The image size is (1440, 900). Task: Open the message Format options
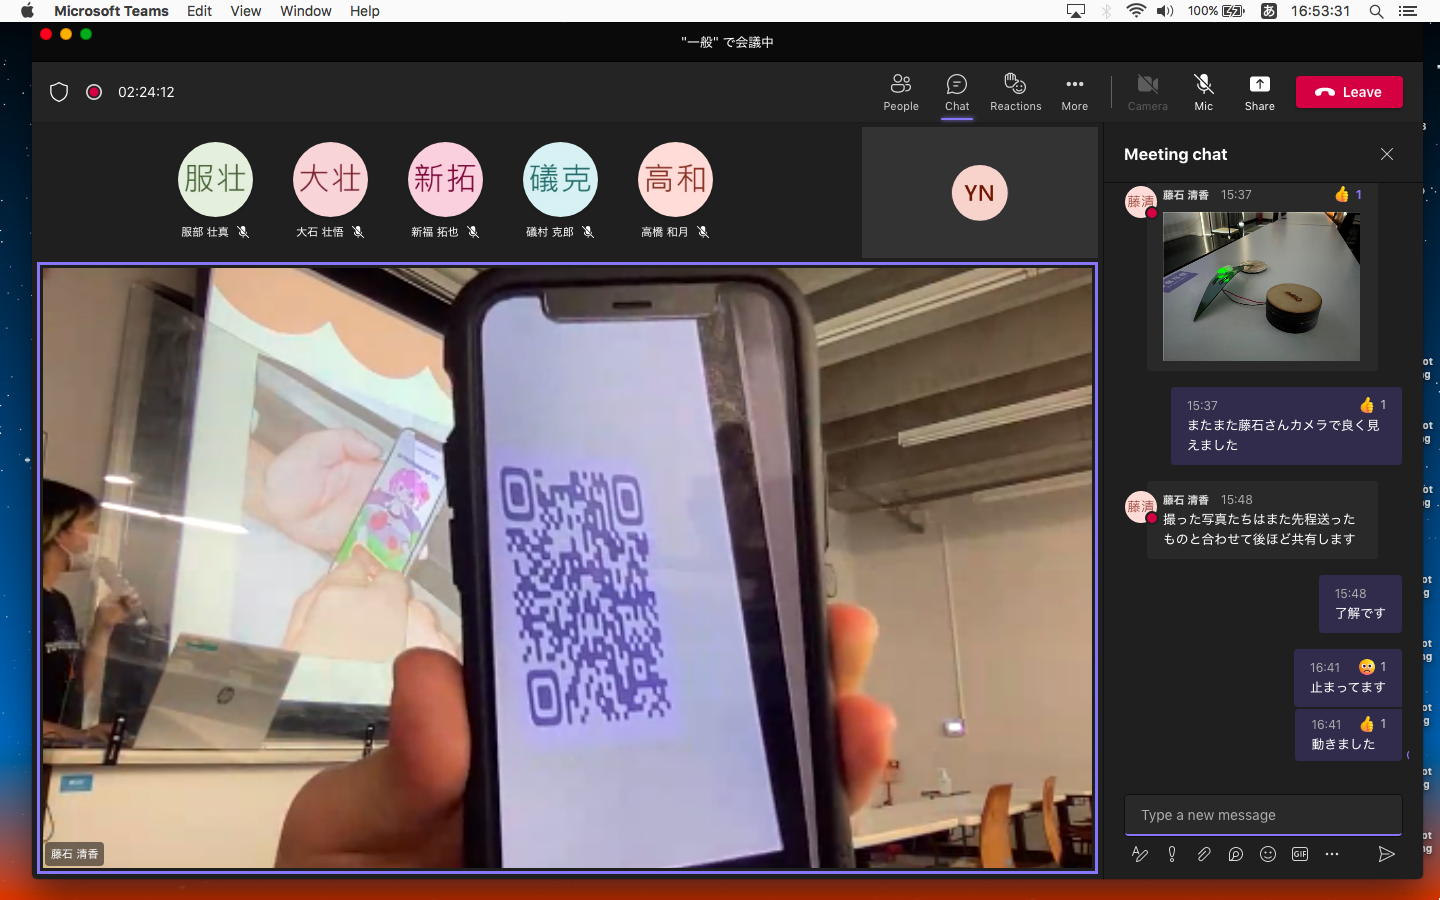(x=1139, y=854)
